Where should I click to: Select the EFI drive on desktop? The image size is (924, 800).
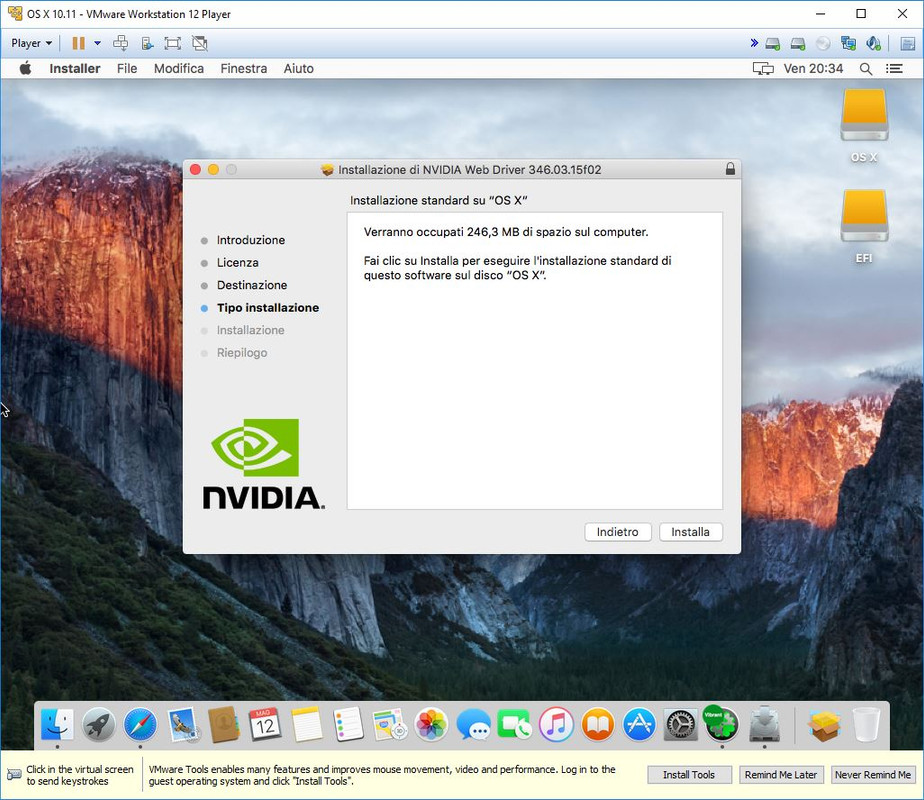click(864, 226)
